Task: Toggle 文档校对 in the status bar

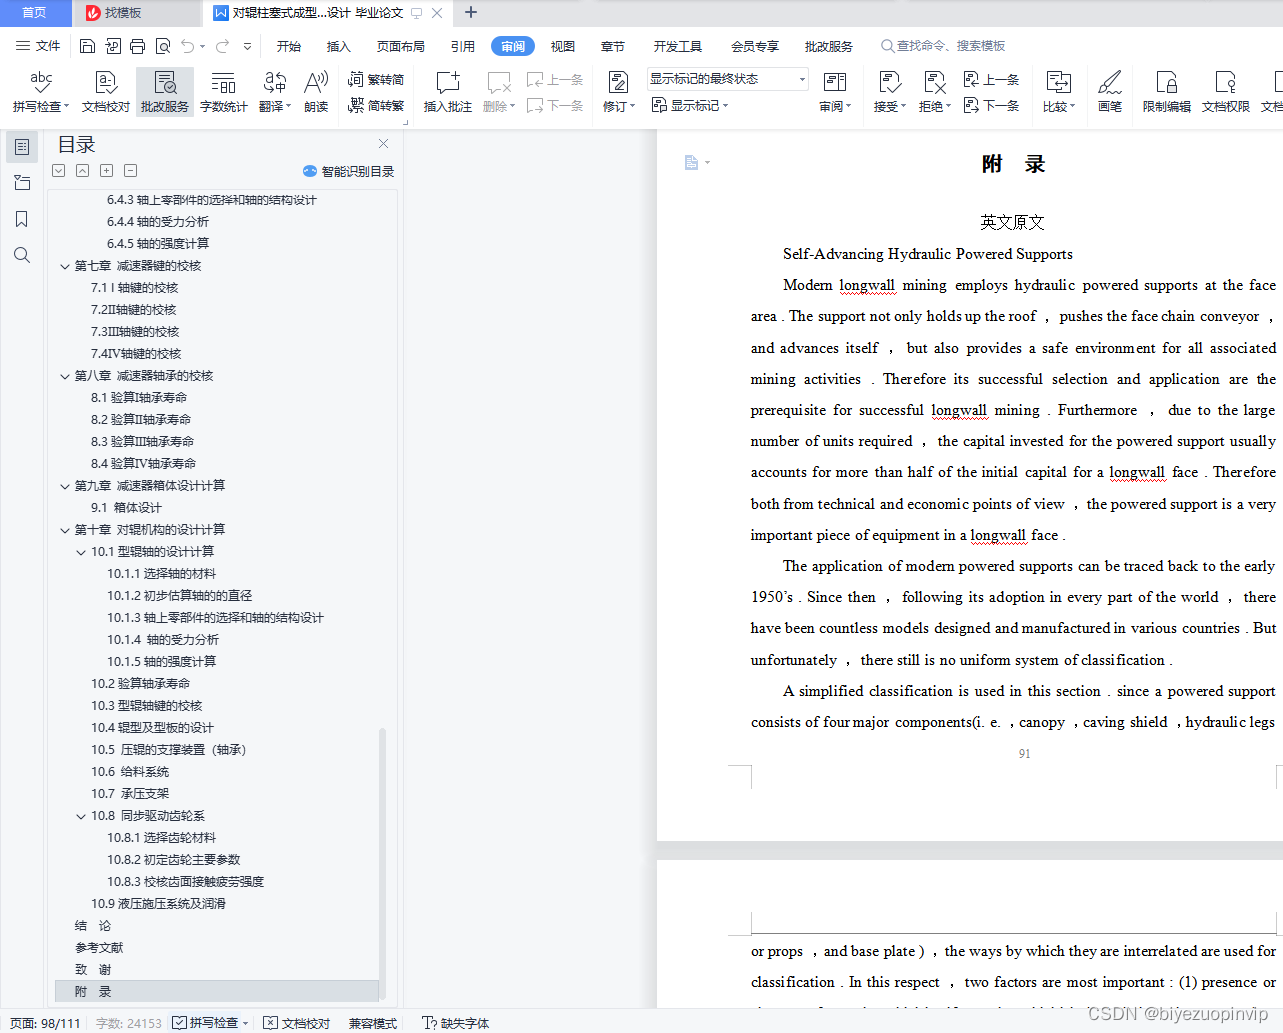Action: [x=296, y=1023]
